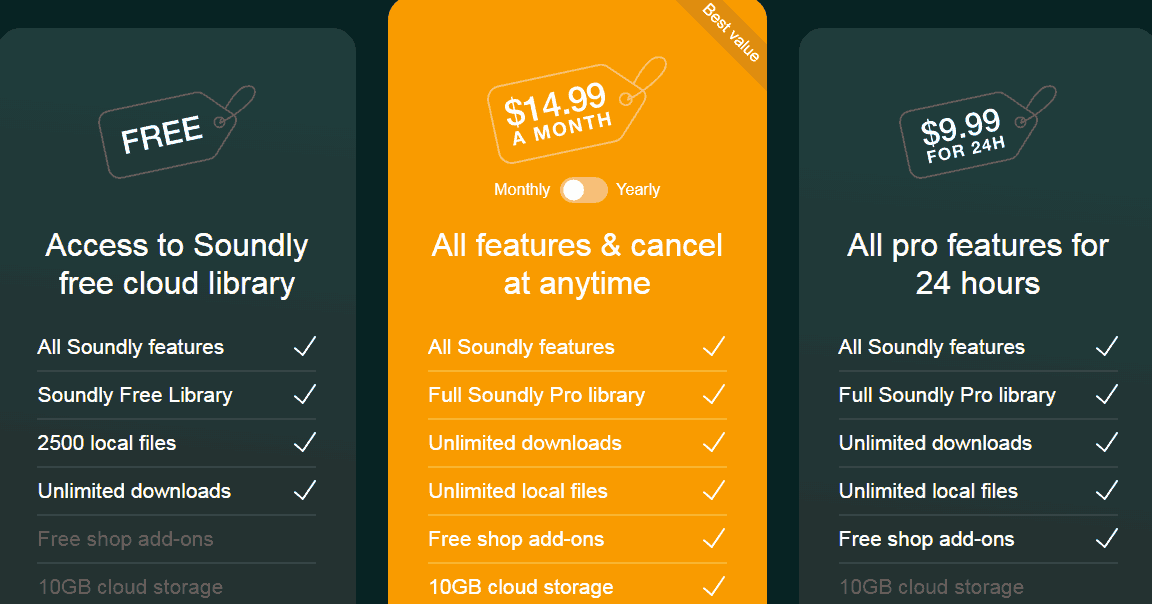1152x604 pixels.
Task: Click checkmark beside 10GB cloud storage in orange plan
Action: pos(714,586)
